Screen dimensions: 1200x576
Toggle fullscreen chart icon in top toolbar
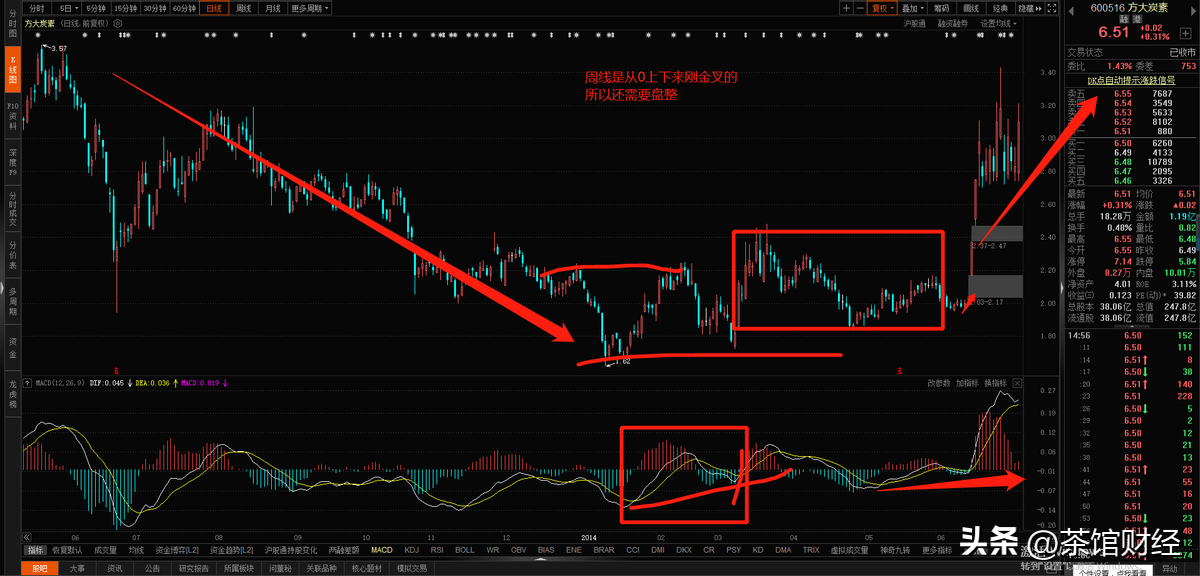[x=1050, y=8]
